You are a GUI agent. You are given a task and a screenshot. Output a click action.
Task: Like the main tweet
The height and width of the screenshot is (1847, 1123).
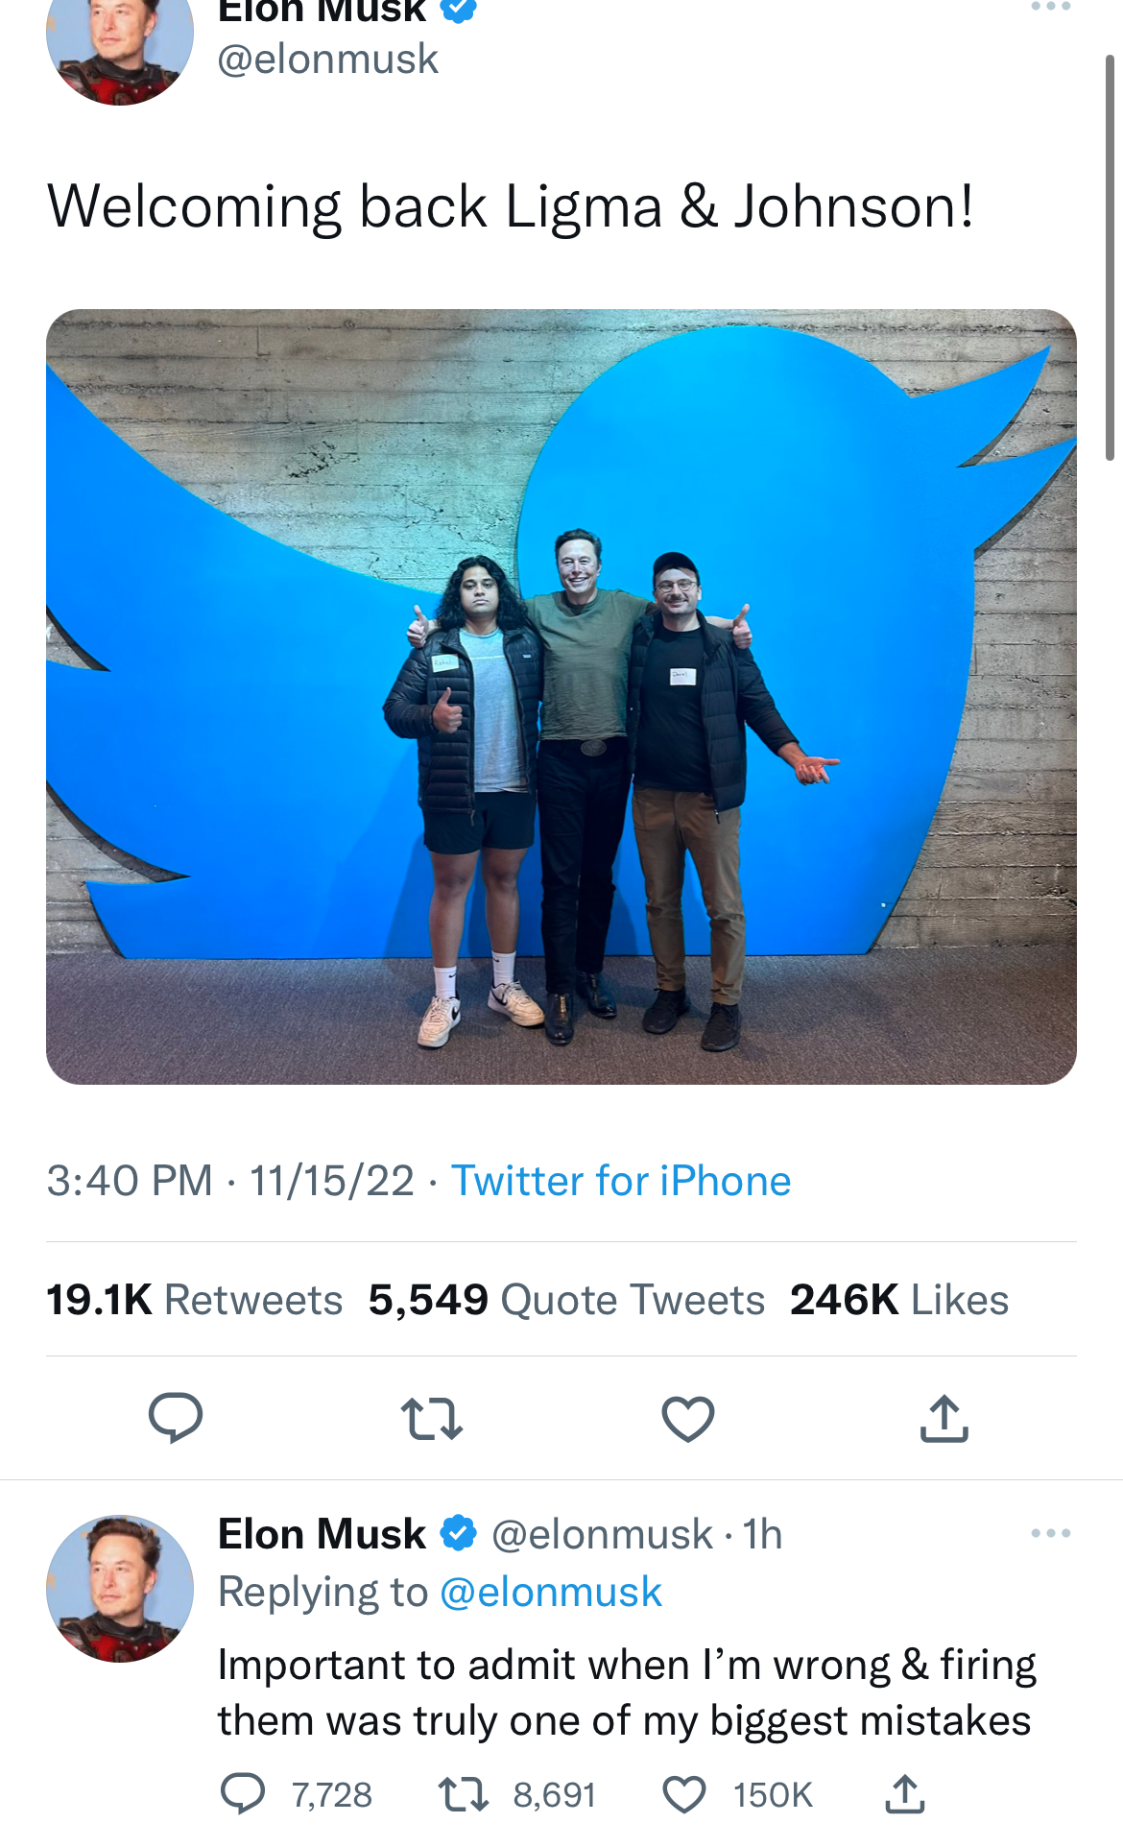[688, 1418]
